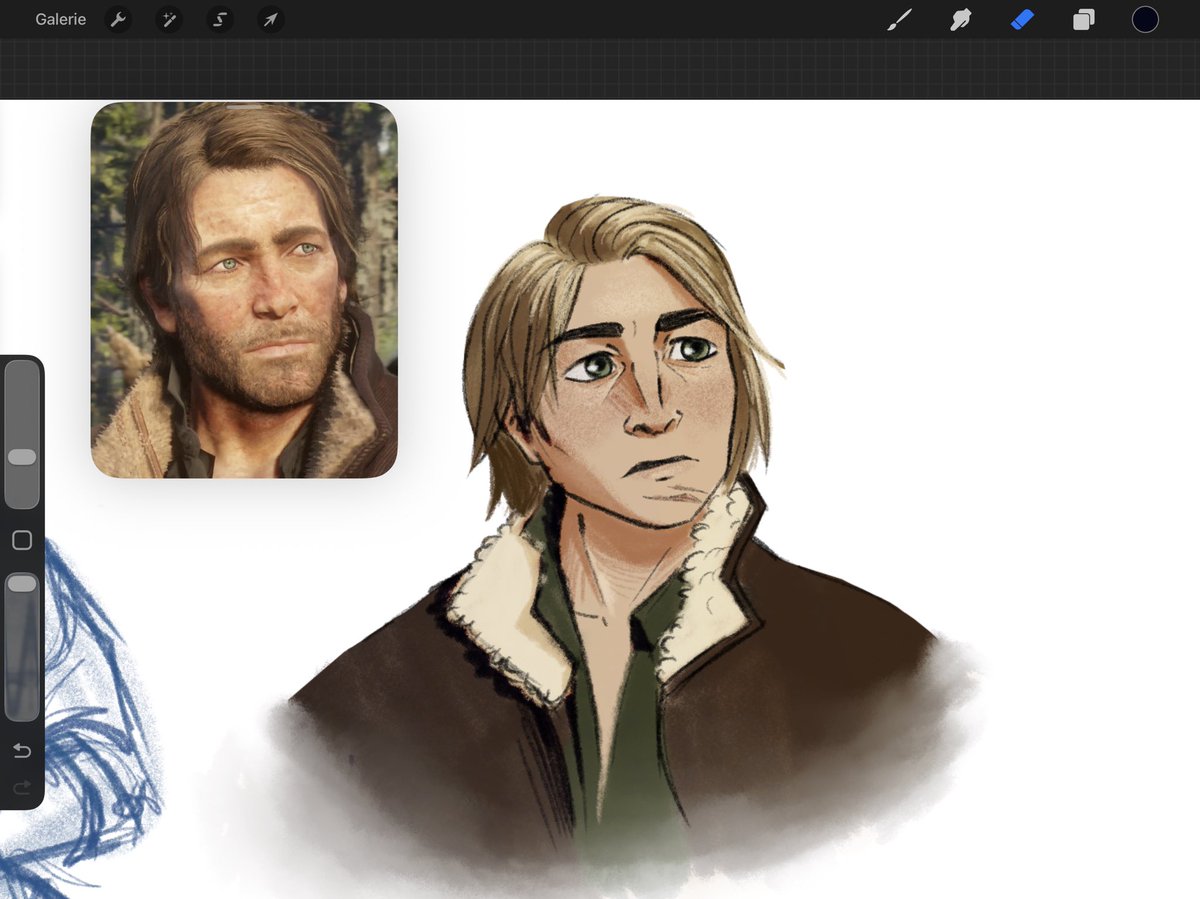Select the Smudge tool
Screen dimensions: 1200x899
point(961,19)
